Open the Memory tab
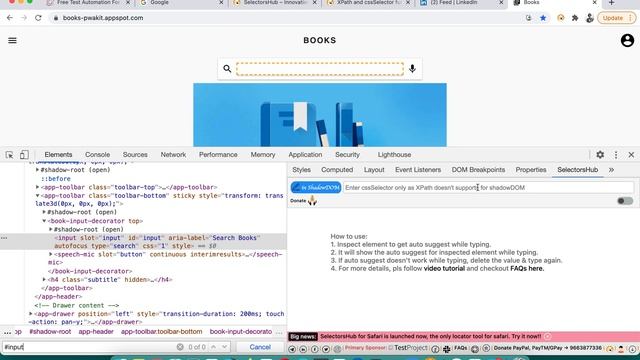Viewport: 640px width, 360px height. pyautogui.click(x=263, y=155)
